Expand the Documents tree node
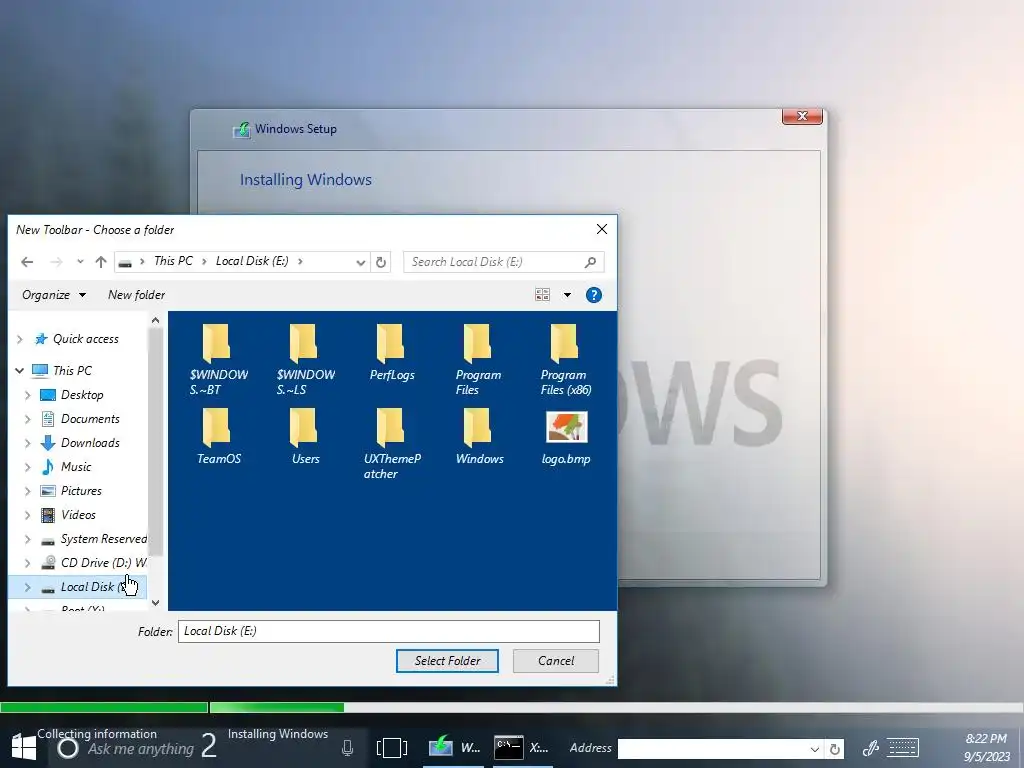Screen dimensions: 1024x768 27,419
